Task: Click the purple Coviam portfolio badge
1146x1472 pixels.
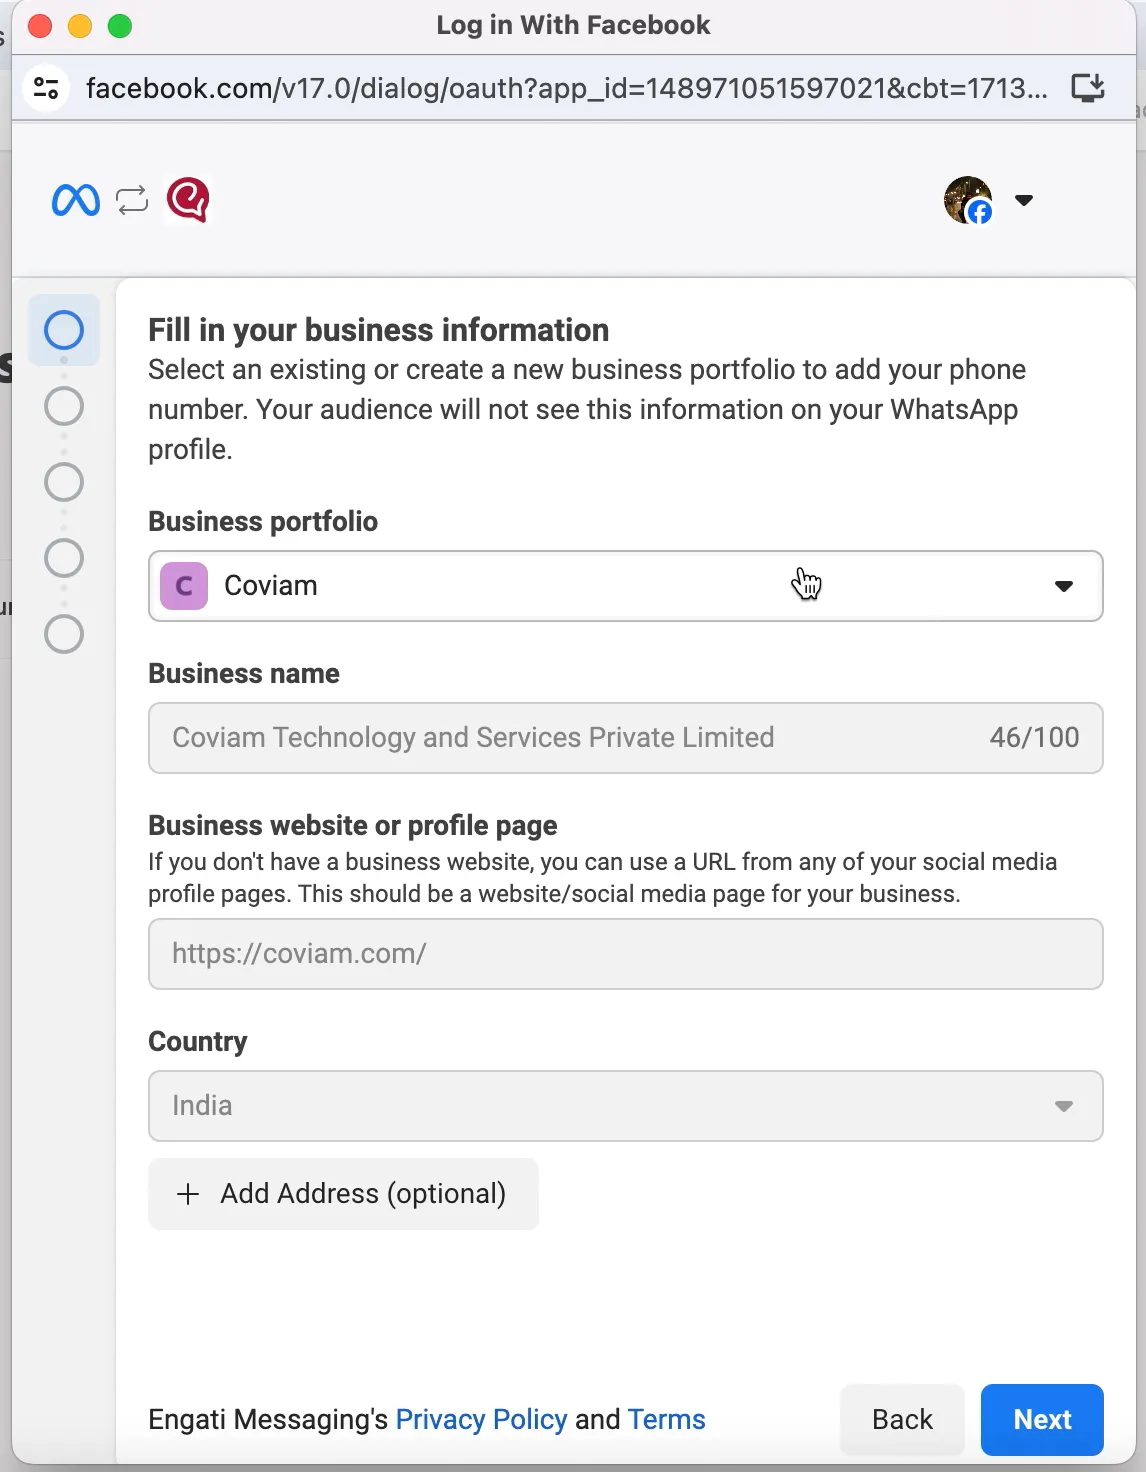Action: point(184,586)
